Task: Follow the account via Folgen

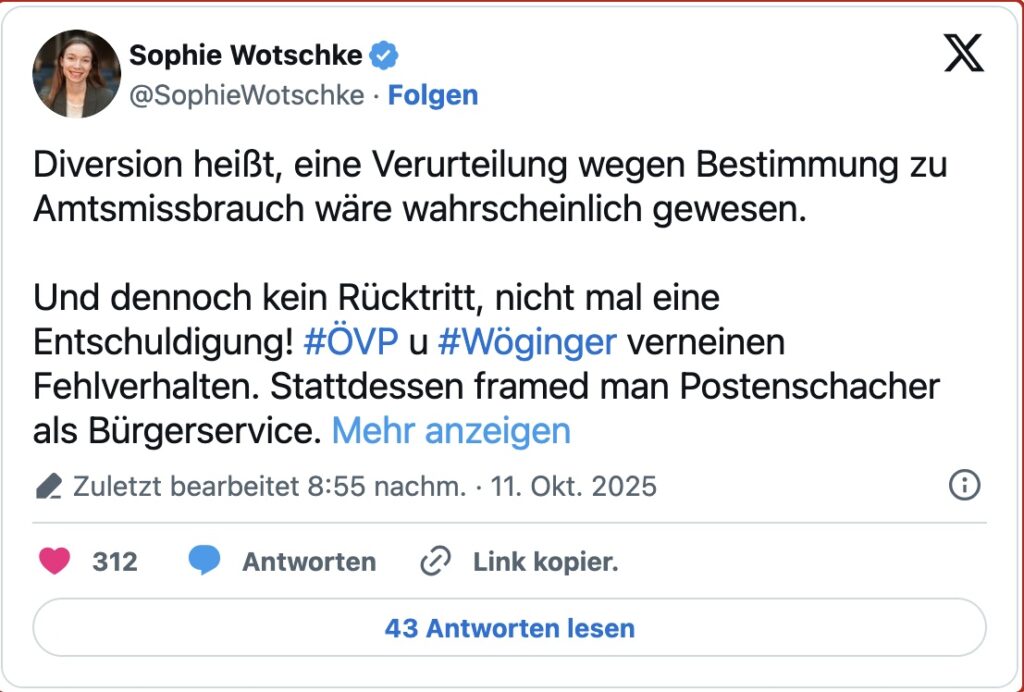Action: point(432,95)
